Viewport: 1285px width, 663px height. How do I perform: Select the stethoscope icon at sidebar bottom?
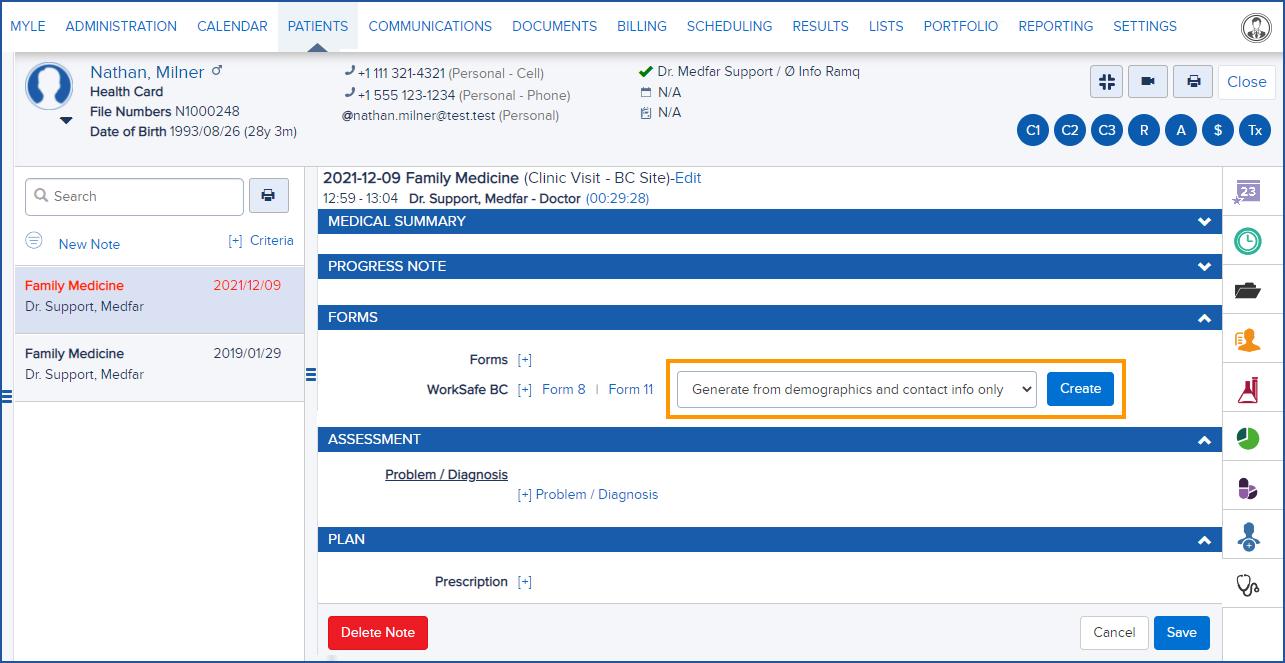(1248, 586)
